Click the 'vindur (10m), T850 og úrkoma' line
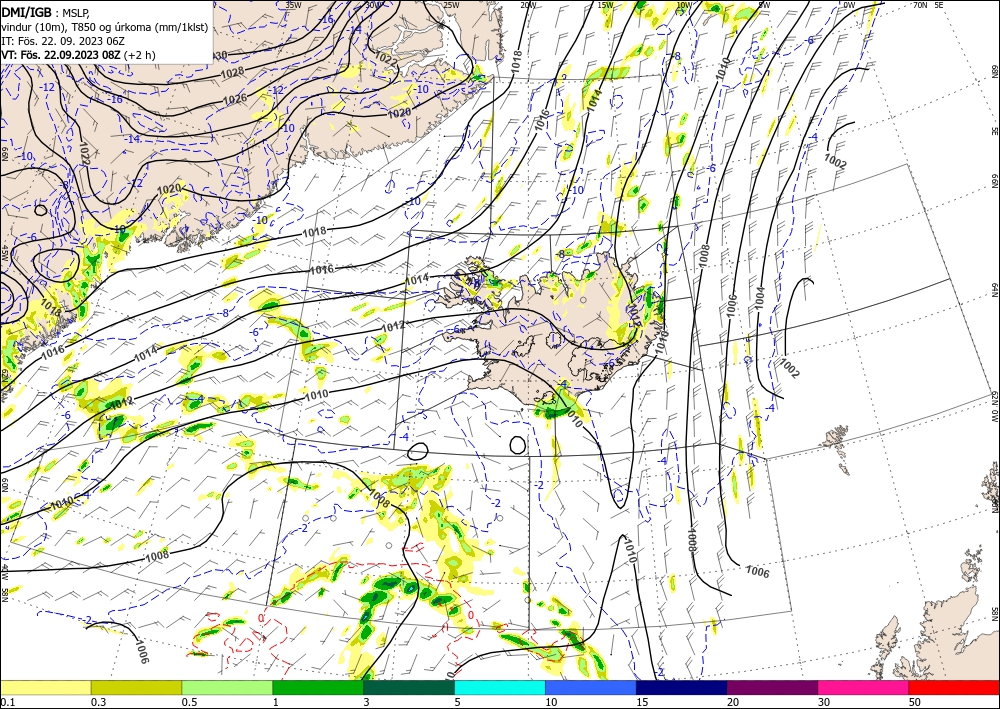The image size is (1000, 709). pos(105,27)
